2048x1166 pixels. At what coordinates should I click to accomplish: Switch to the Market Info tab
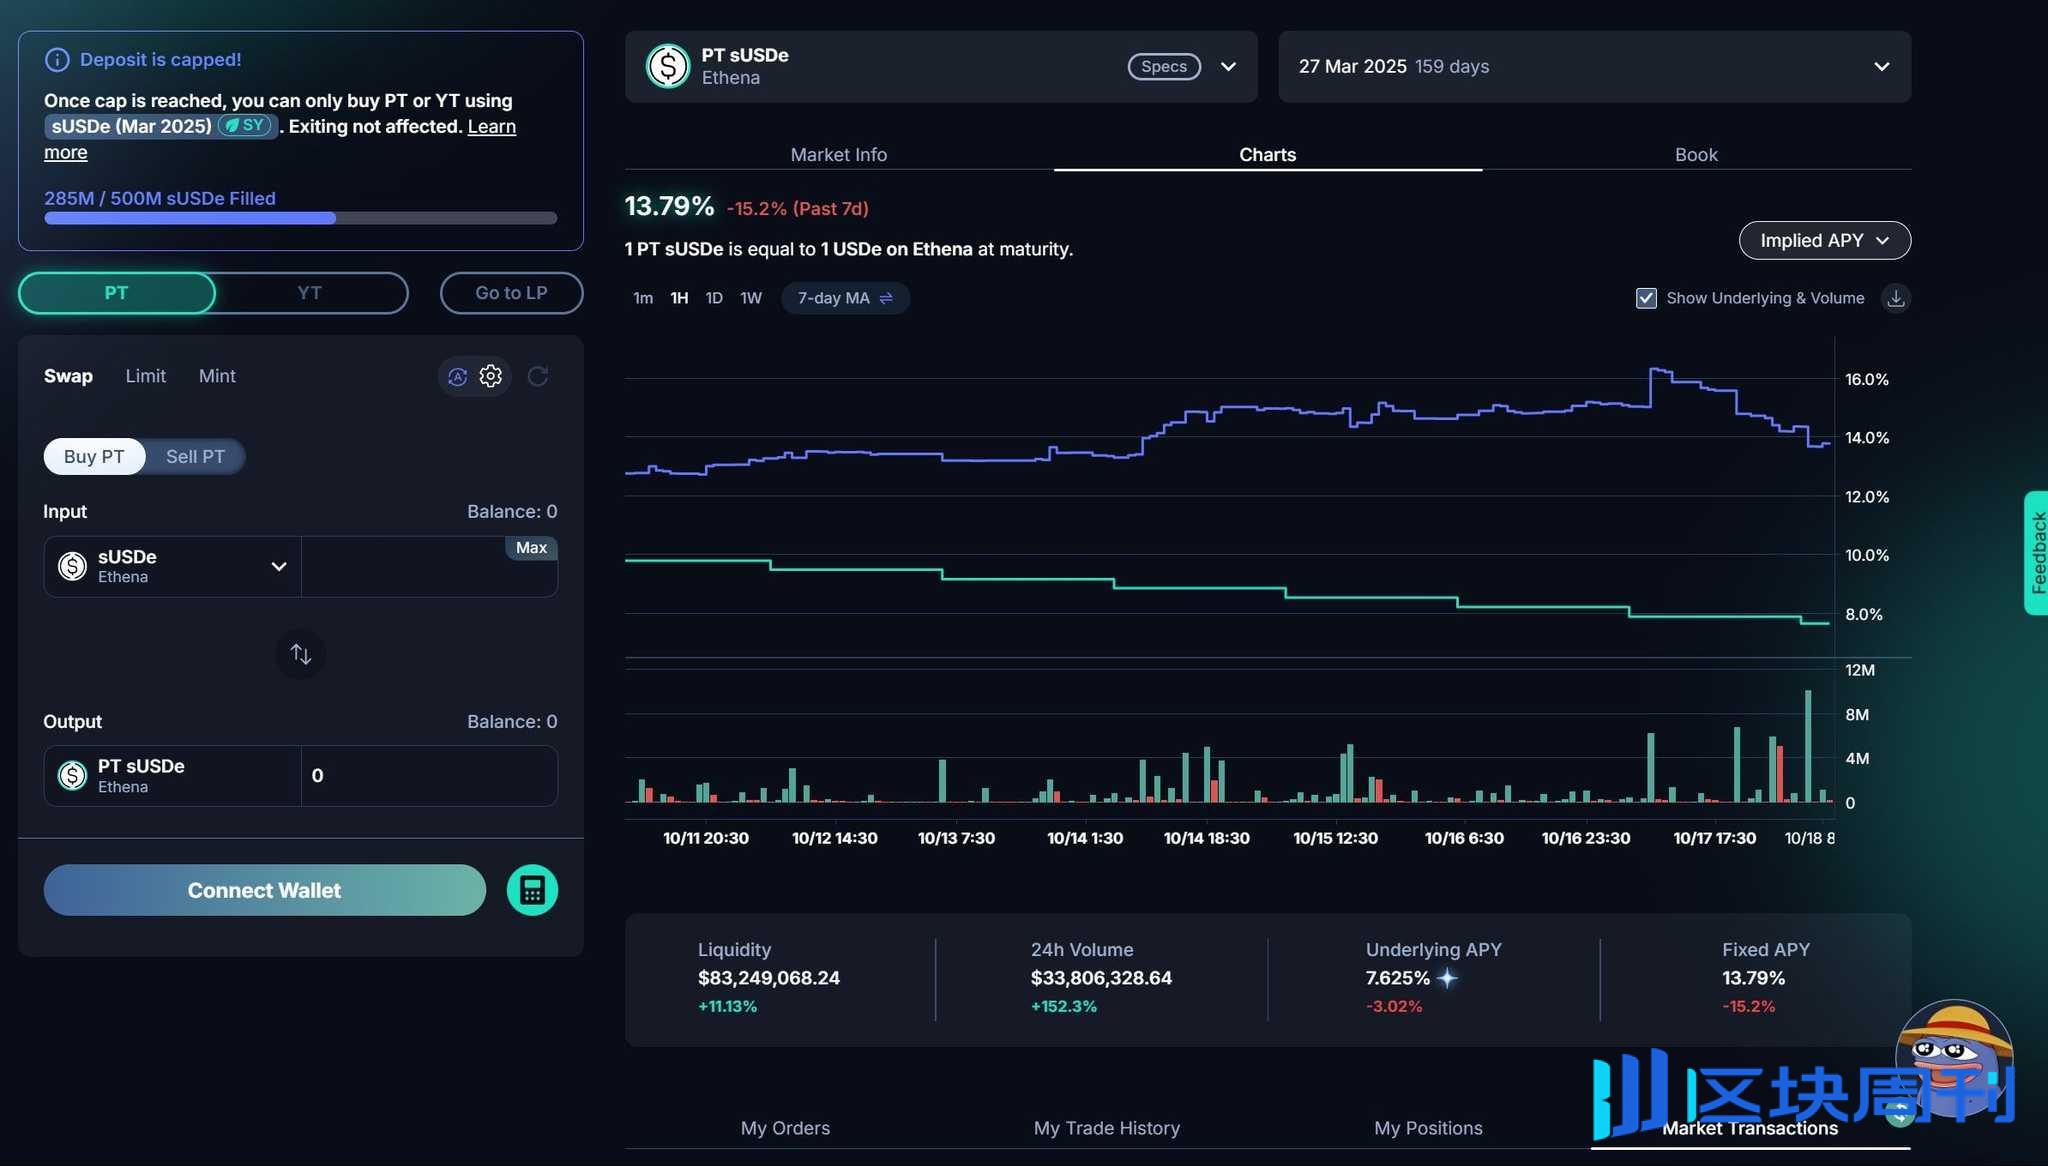coord(838,155)
